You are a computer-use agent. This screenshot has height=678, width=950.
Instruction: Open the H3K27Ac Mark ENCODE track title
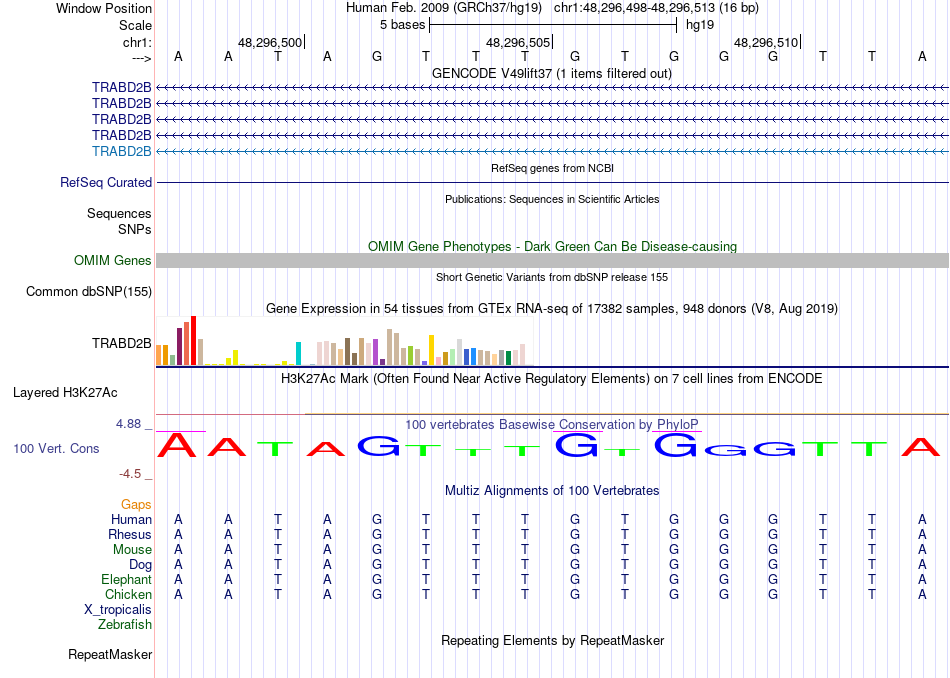(x=552, y=379)
